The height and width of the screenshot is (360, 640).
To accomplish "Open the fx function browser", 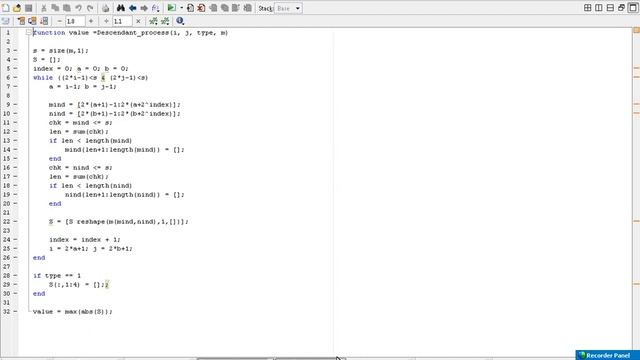I will 156,8.
